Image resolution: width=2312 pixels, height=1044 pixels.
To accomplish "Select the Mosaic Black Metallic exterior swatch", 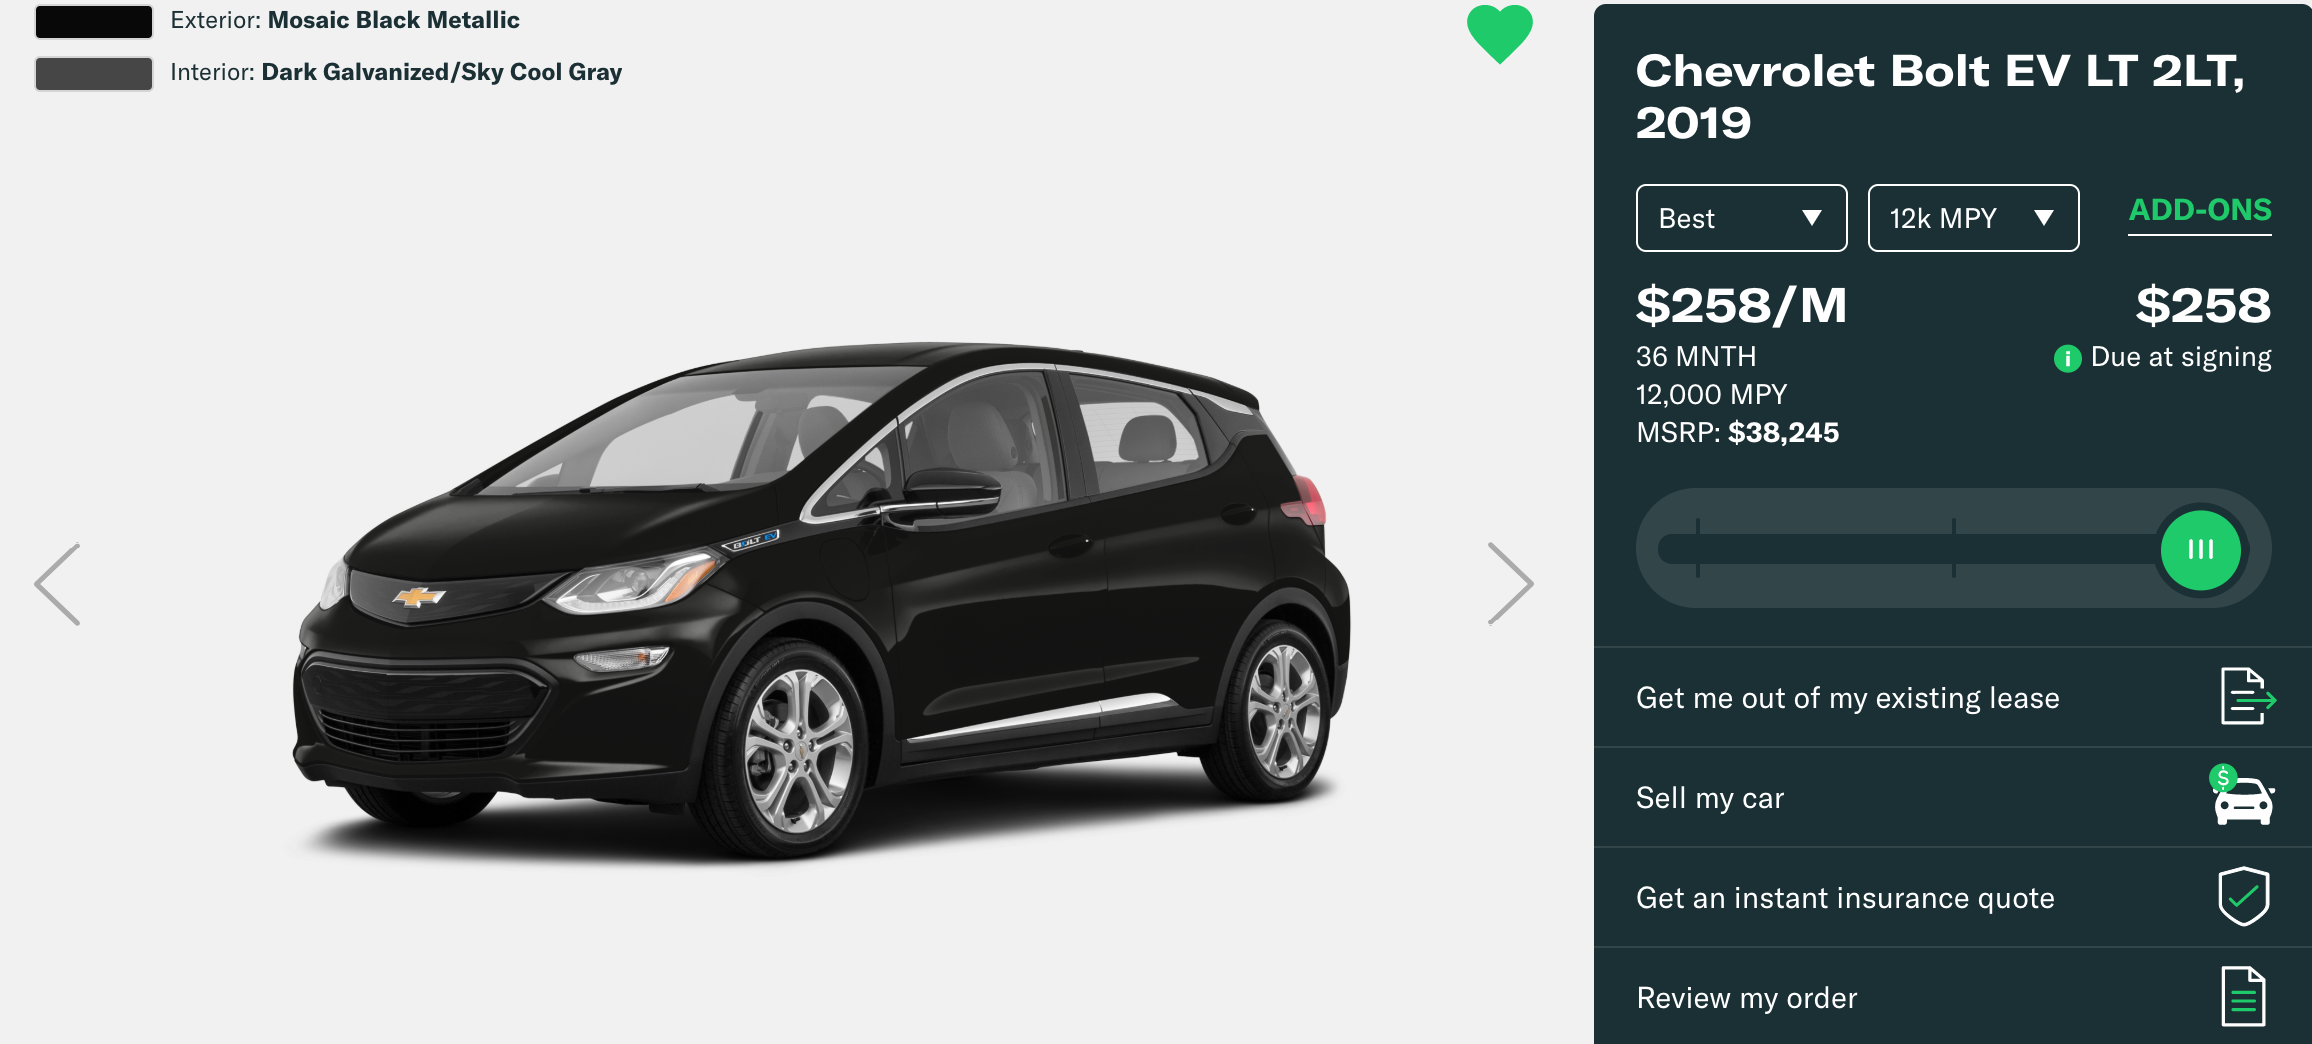I will pyautogui.click(x=94, y=21).
